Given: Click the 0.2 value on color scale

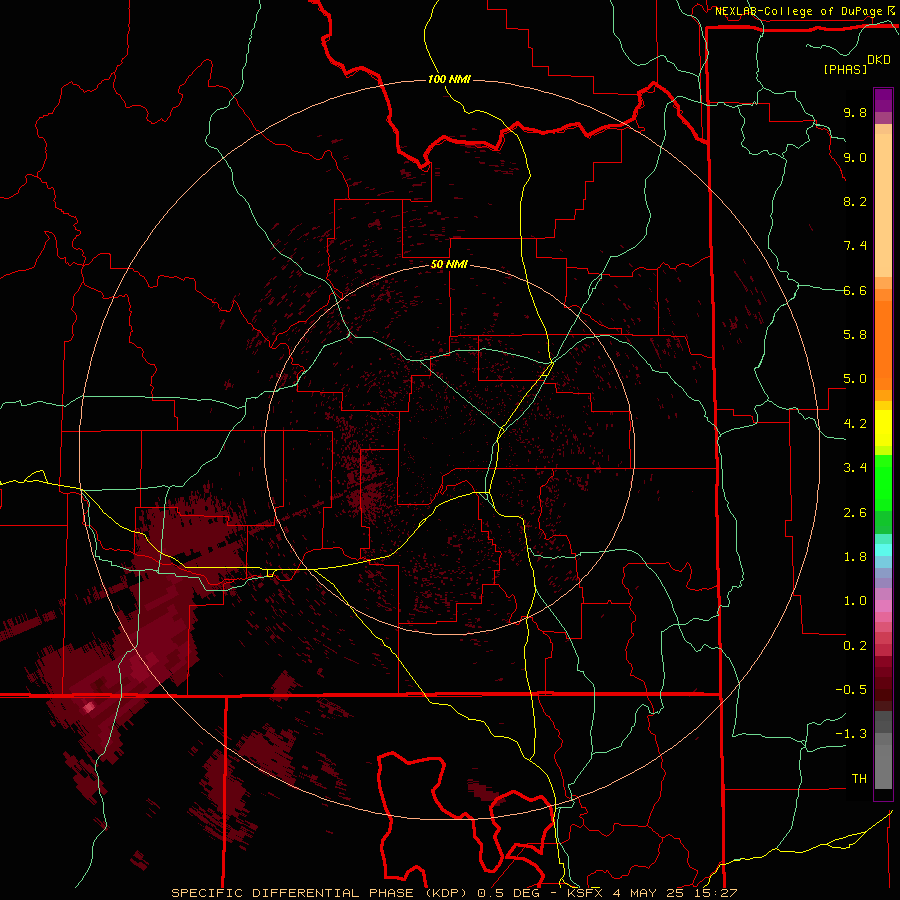Looking at the screenshot, I should click(855, 646).
